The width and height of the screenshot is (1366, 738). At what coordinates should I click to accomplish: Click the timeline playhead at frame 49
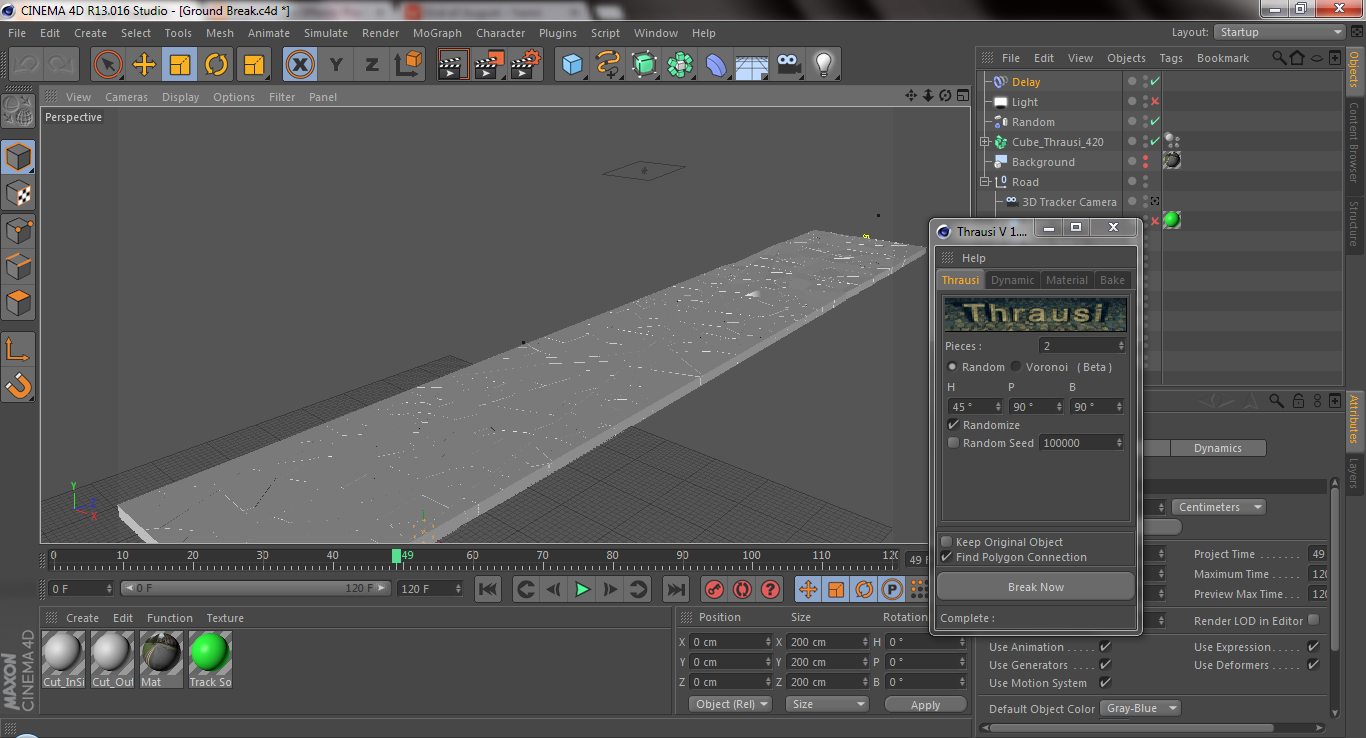tap(396, 556)
